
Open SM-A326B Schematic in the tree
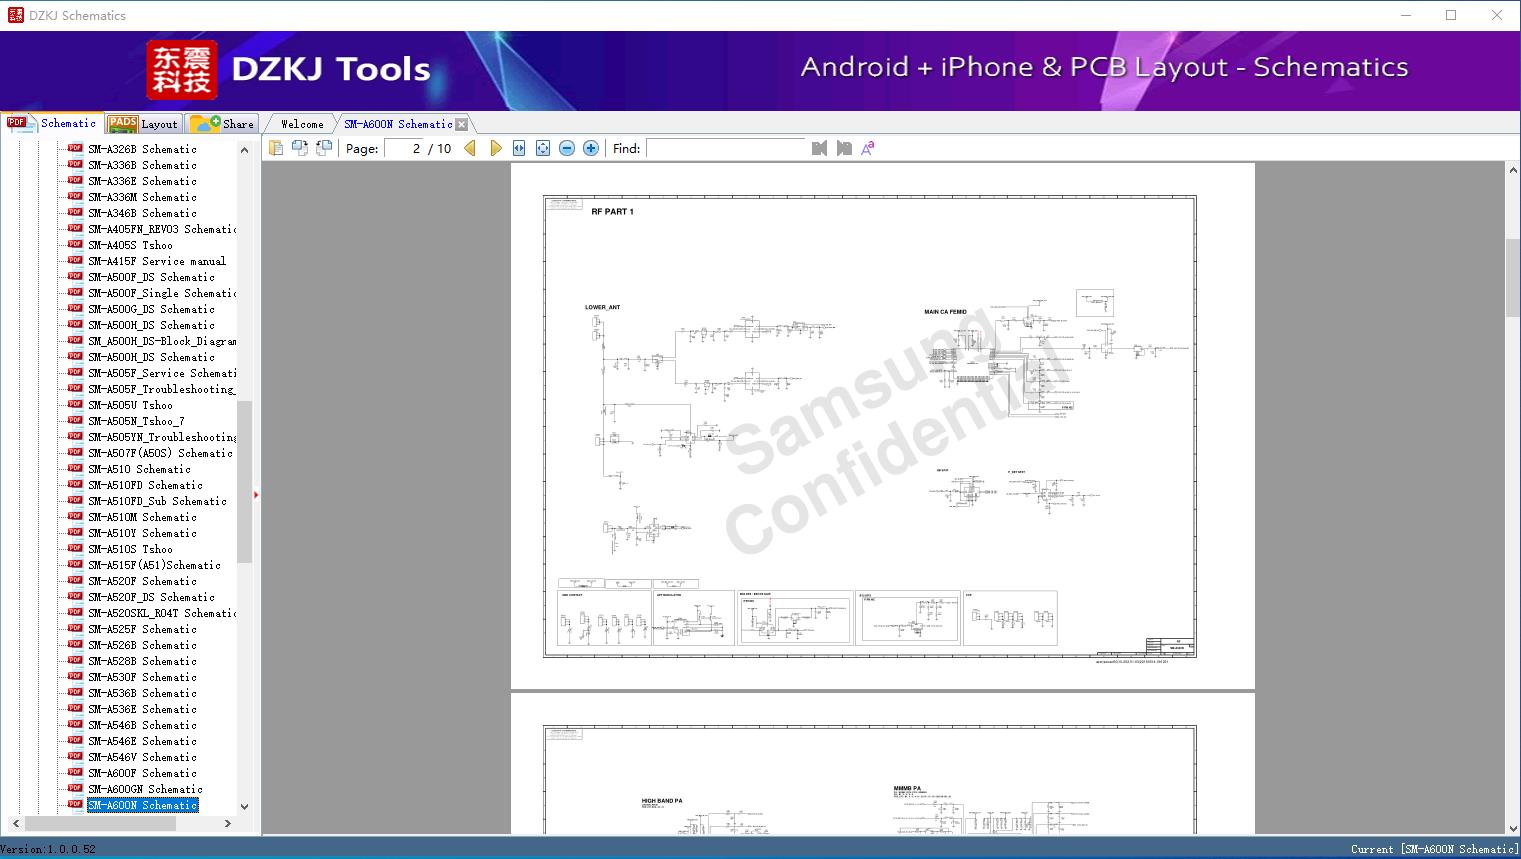coord(142,149)
